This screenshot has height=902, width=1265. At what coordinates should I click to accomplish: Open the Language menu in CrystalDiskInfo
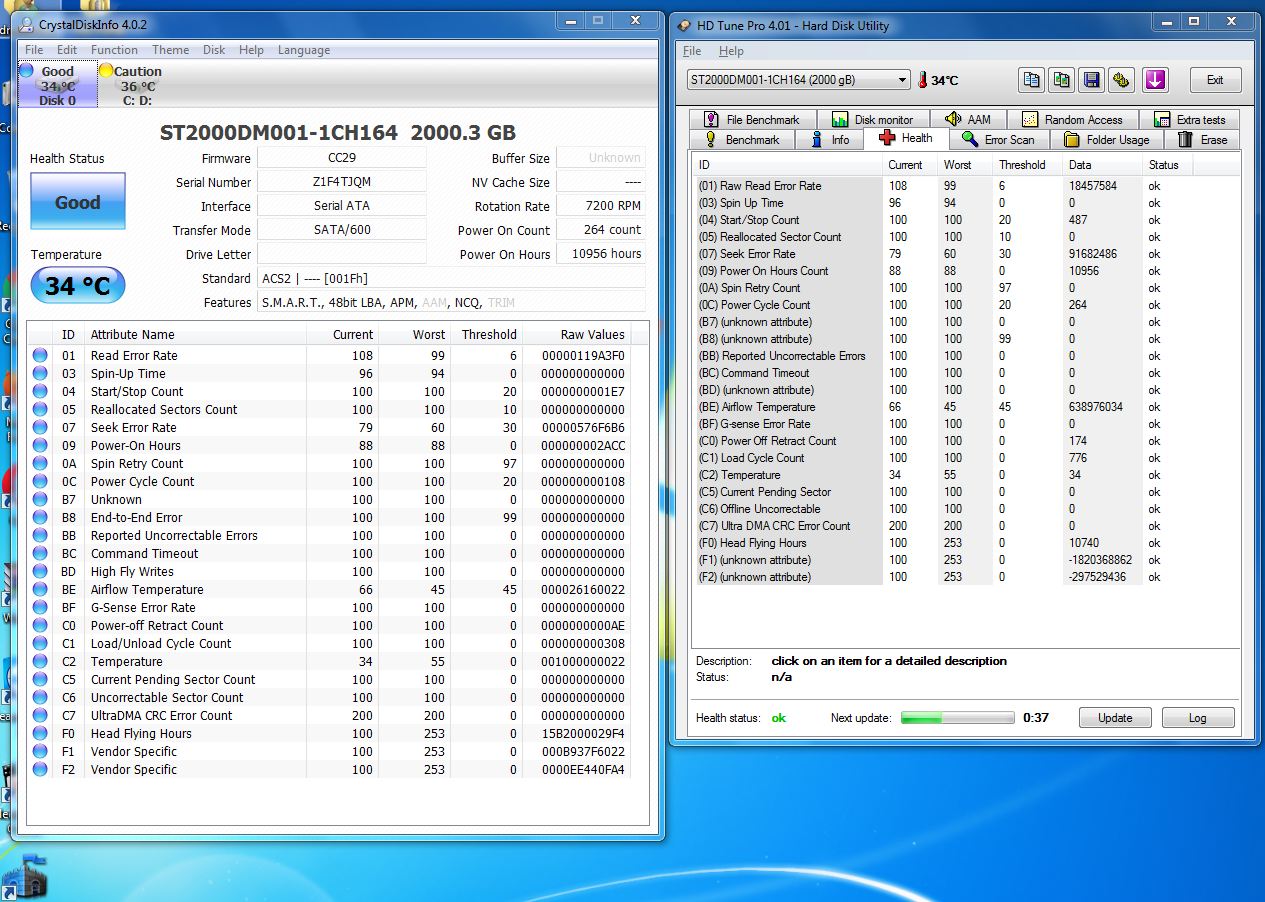(303, 50)
